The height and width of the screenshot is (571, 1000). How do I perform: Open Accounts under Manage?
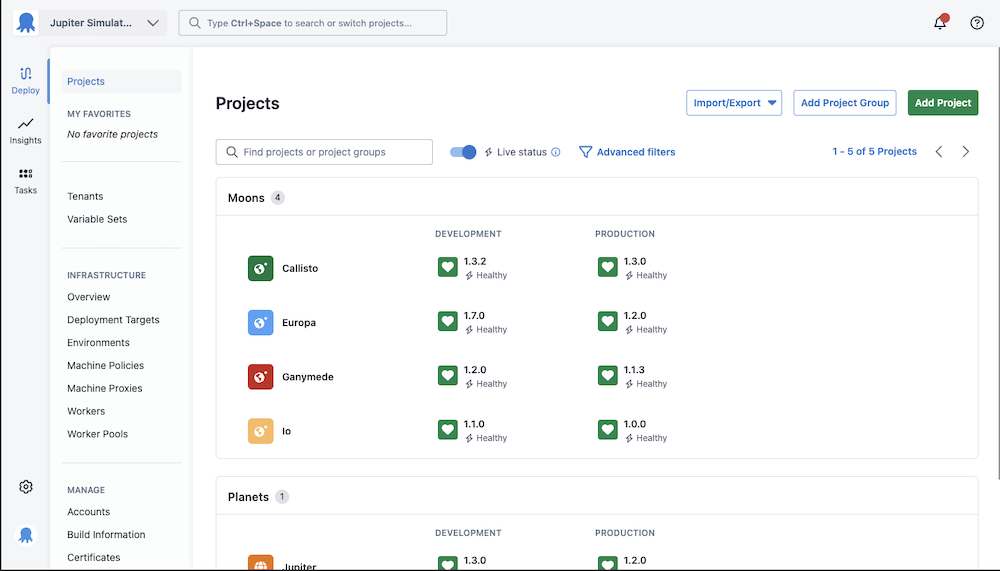coord(88,512)
